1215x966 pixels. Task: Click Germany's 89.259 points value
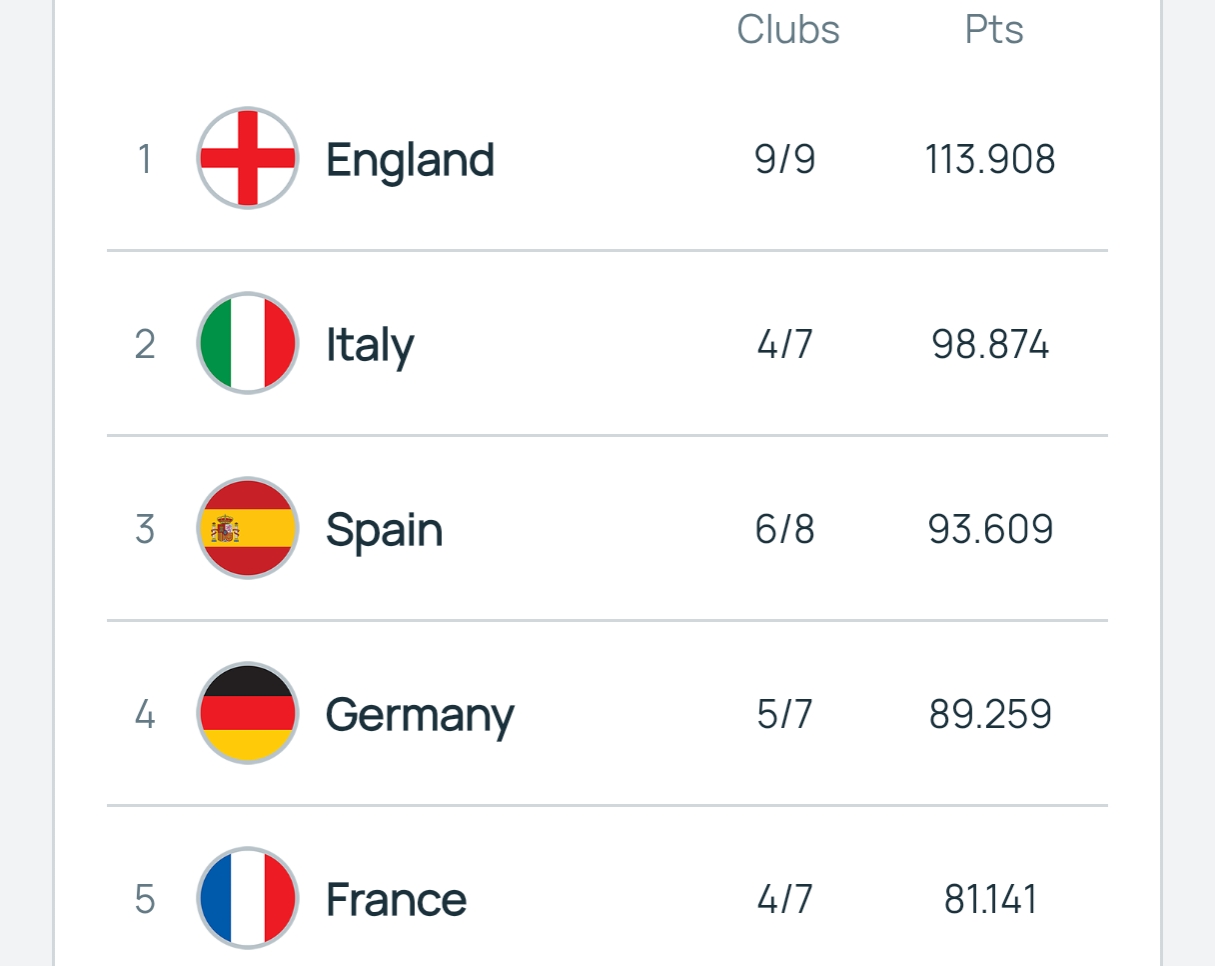pos(990,715)
